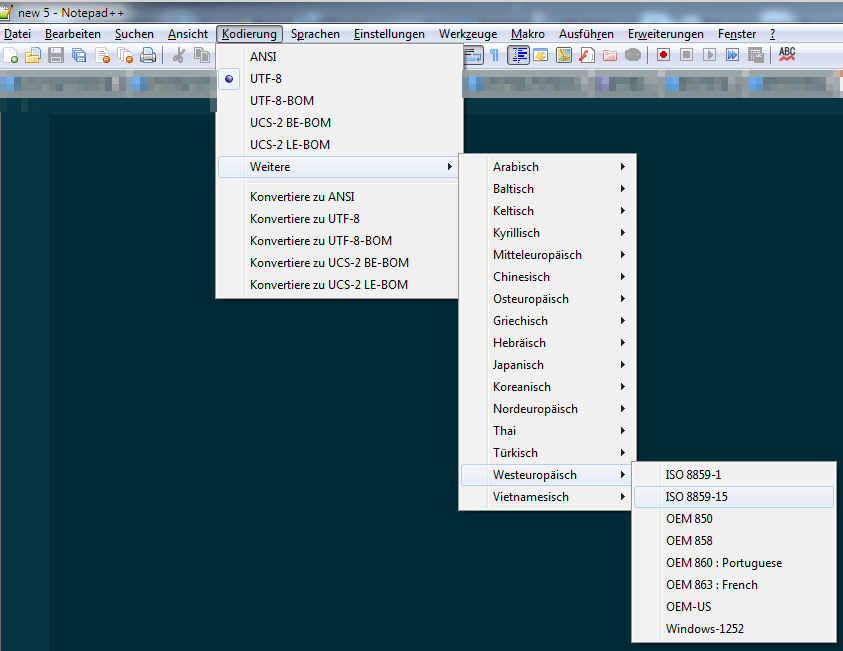Expand the Baltisch encoding submenu
The height and width of the screenshot is (651, 843).
pyautogui.click(x=547, y=189)
